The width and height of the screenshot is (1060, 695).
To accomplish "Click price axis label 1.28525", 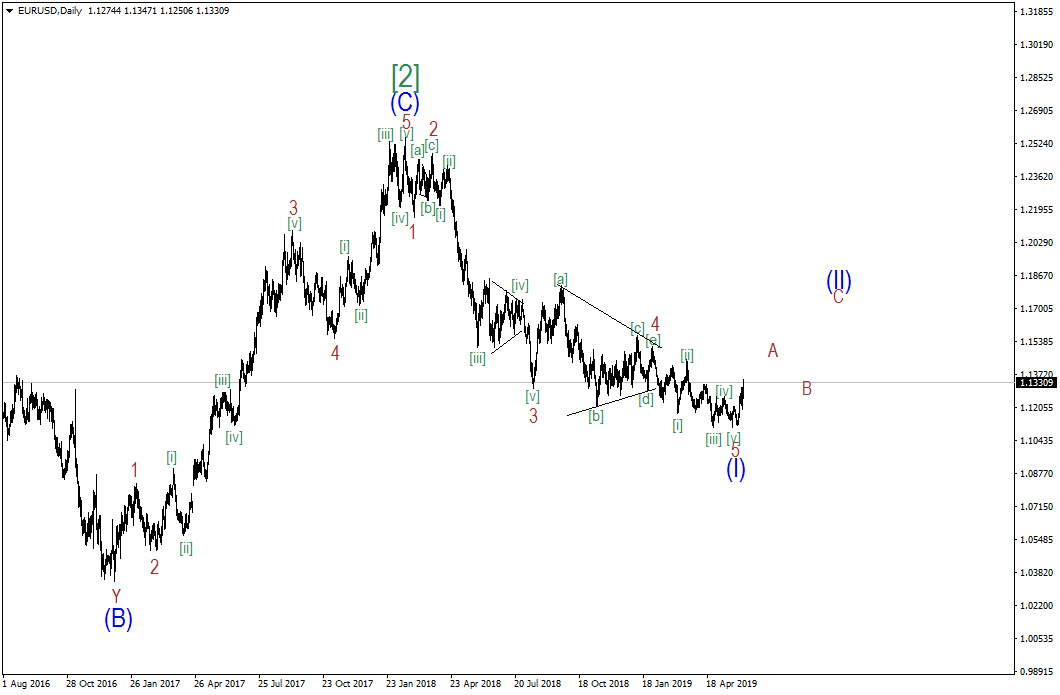I will (x=1036, y=78).
